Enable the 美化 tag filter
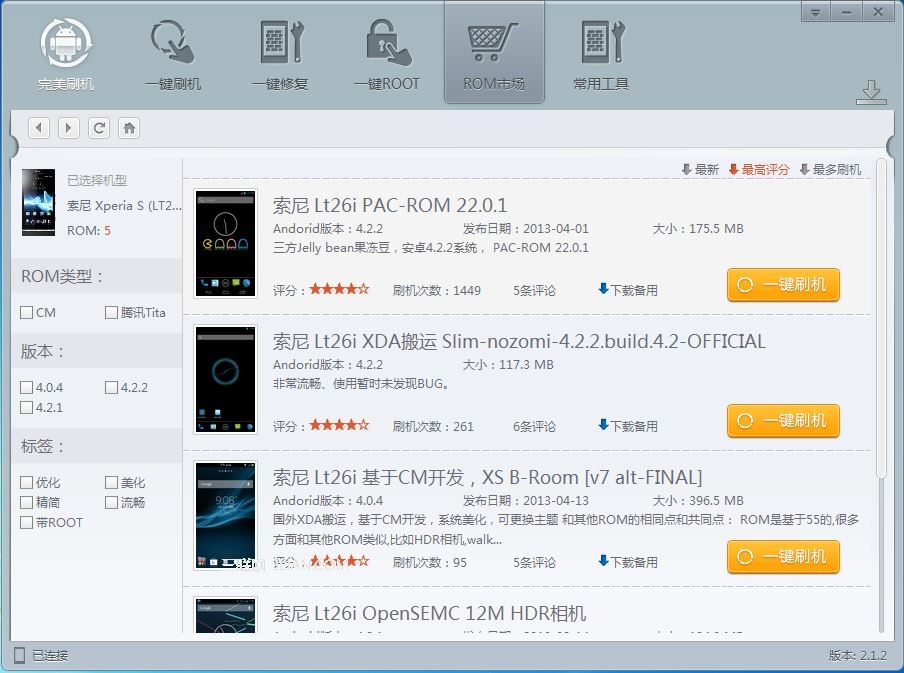Screen dimensions: 904x673 [111, 482]
